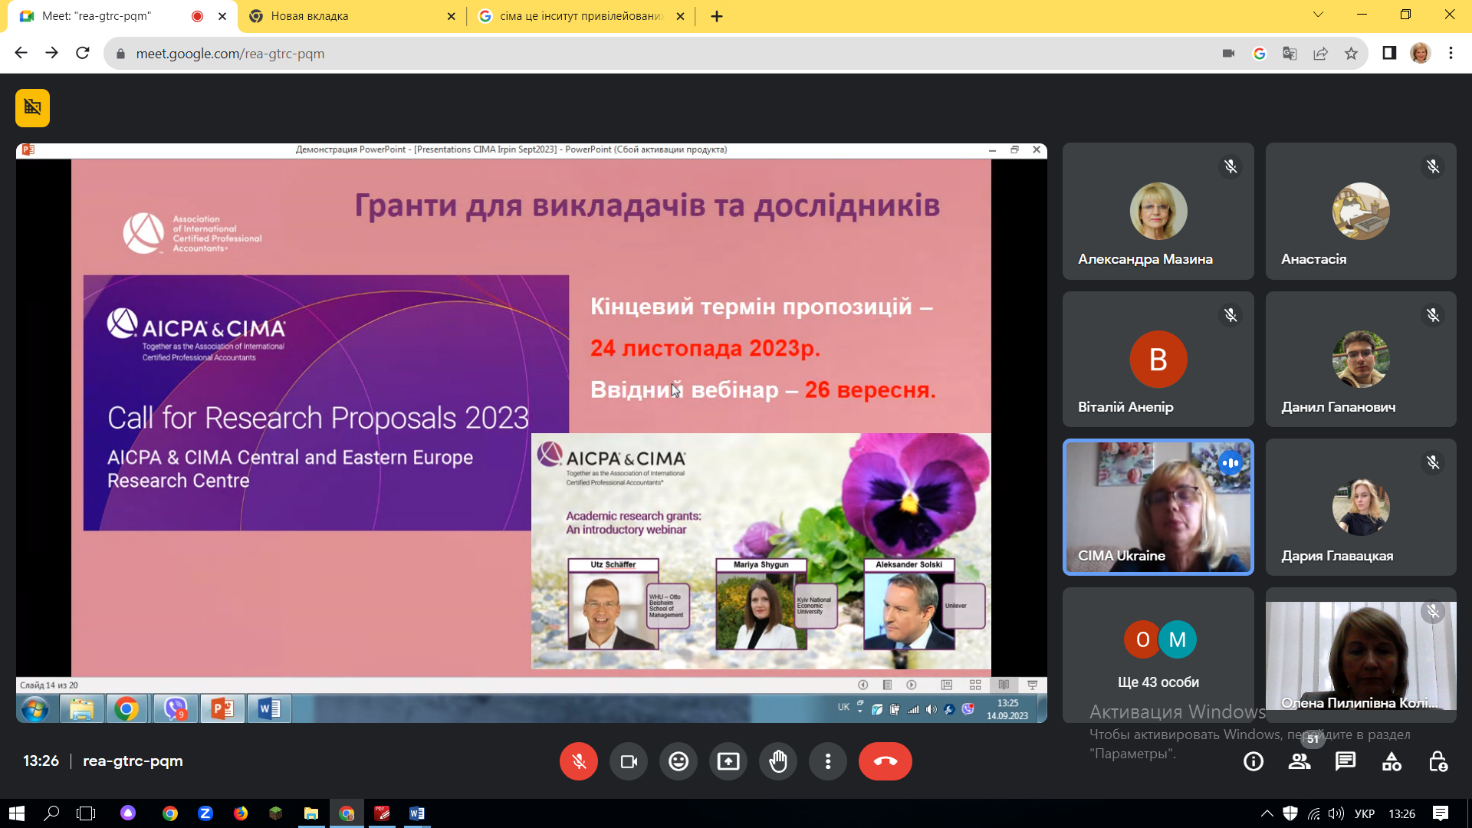Image resolution: width=1472 pixels, height=828 pixels.
Task: Leave the call with the red hang-up button
Action: pos(885,761)
